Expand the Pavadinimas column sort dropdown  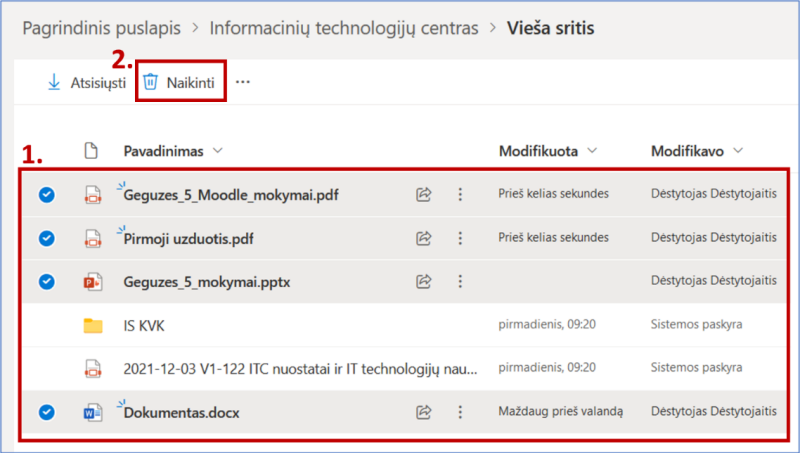pos(218,151)
